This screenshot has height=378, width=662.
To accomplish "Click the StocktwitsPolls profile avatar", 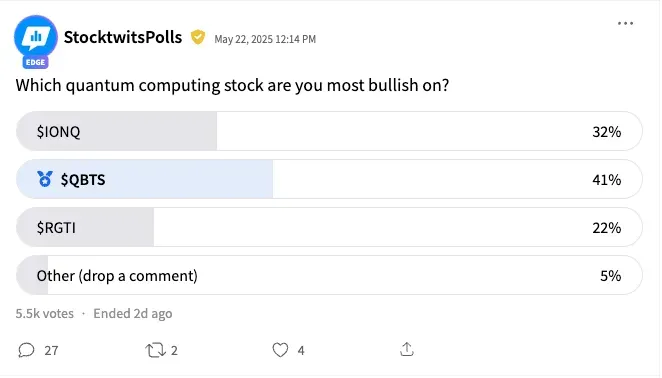I will [x=36, y=37].
